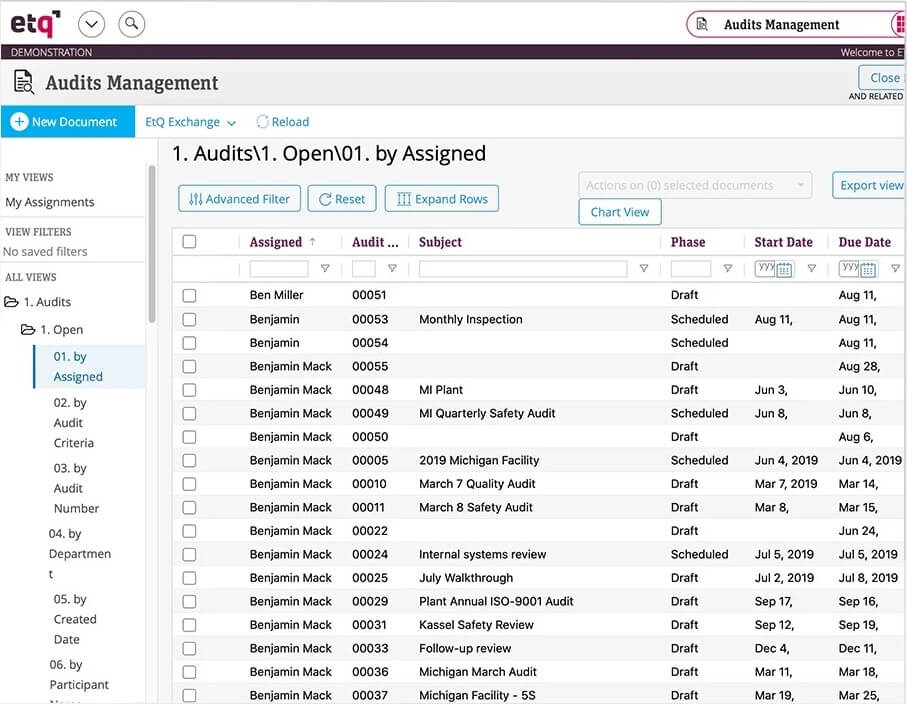Click Plant Annual ISO-9001 Audit subject
Image resolution: width=907 pixels, height=704 pixels.
496,602
